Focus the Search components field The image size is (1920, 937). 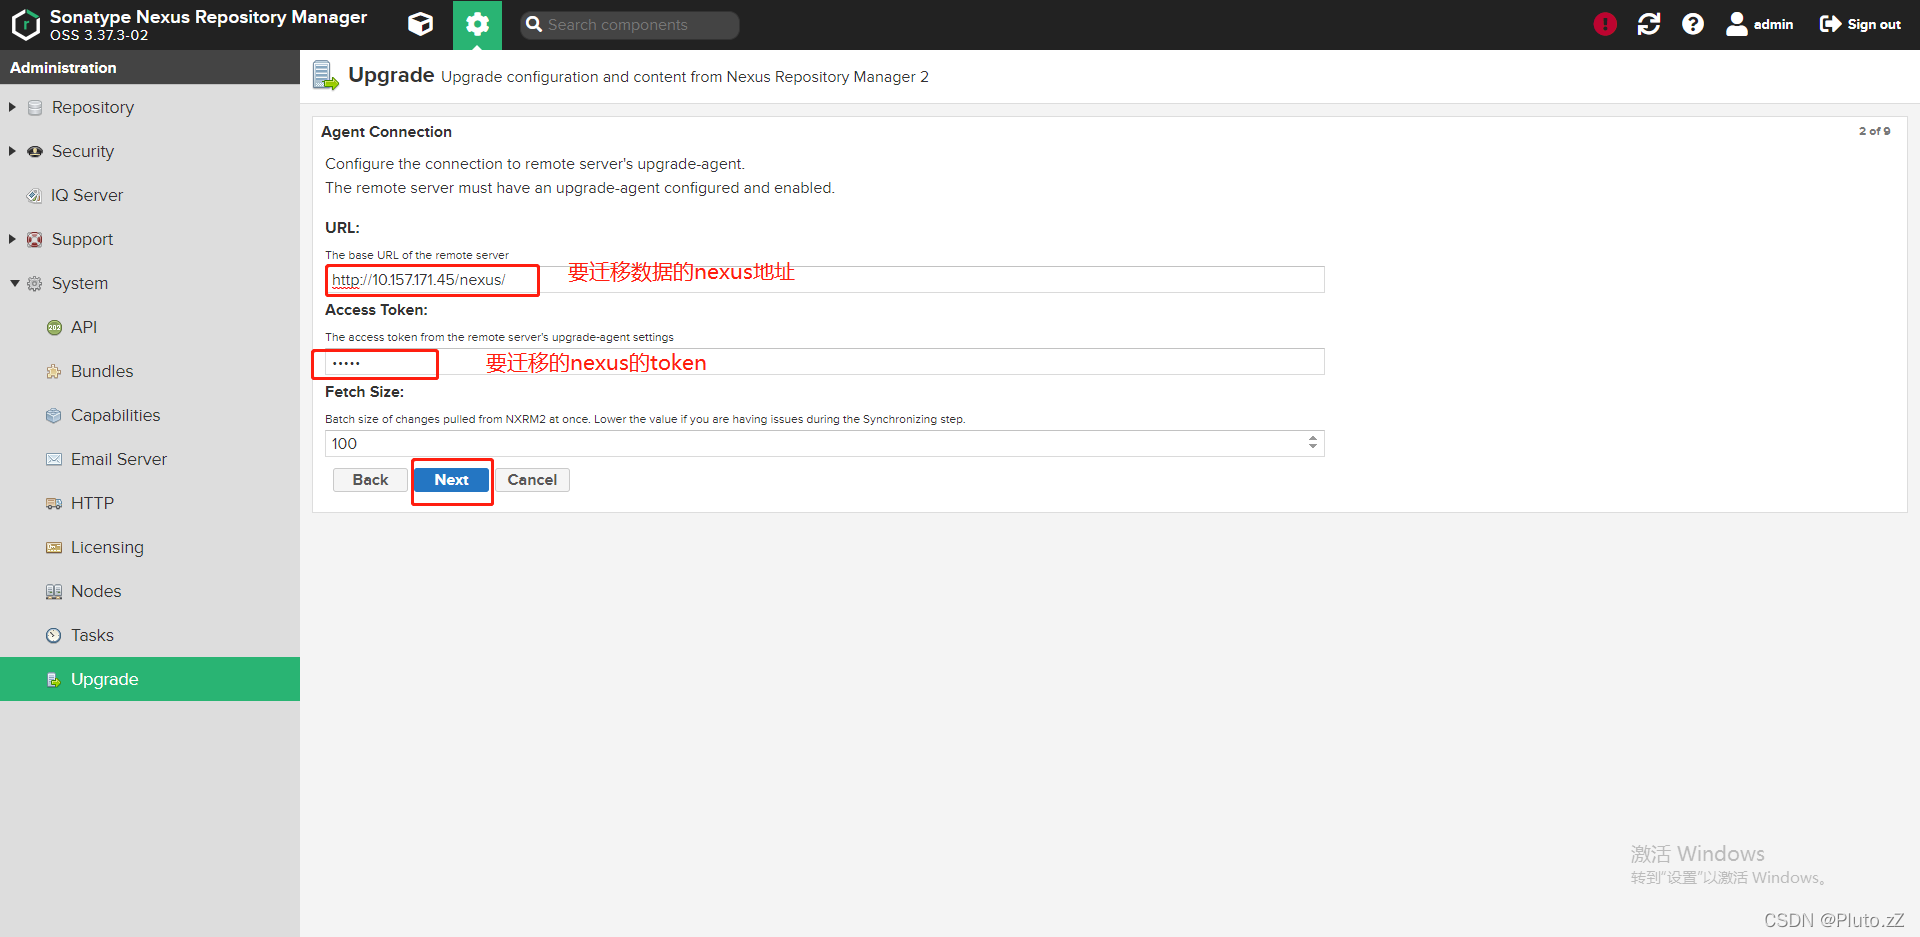(630, 25)
